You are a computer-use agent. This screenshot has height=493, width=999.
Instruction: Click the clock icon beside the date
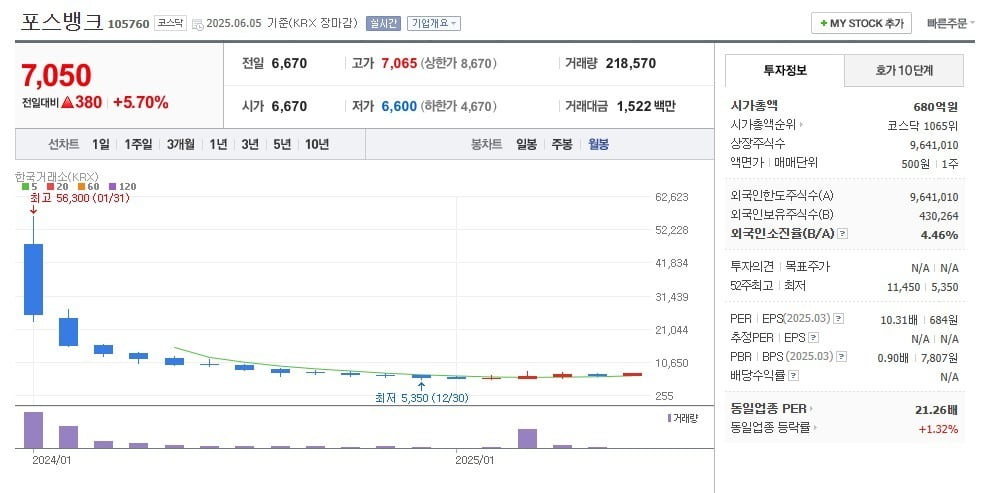[198, 24]
